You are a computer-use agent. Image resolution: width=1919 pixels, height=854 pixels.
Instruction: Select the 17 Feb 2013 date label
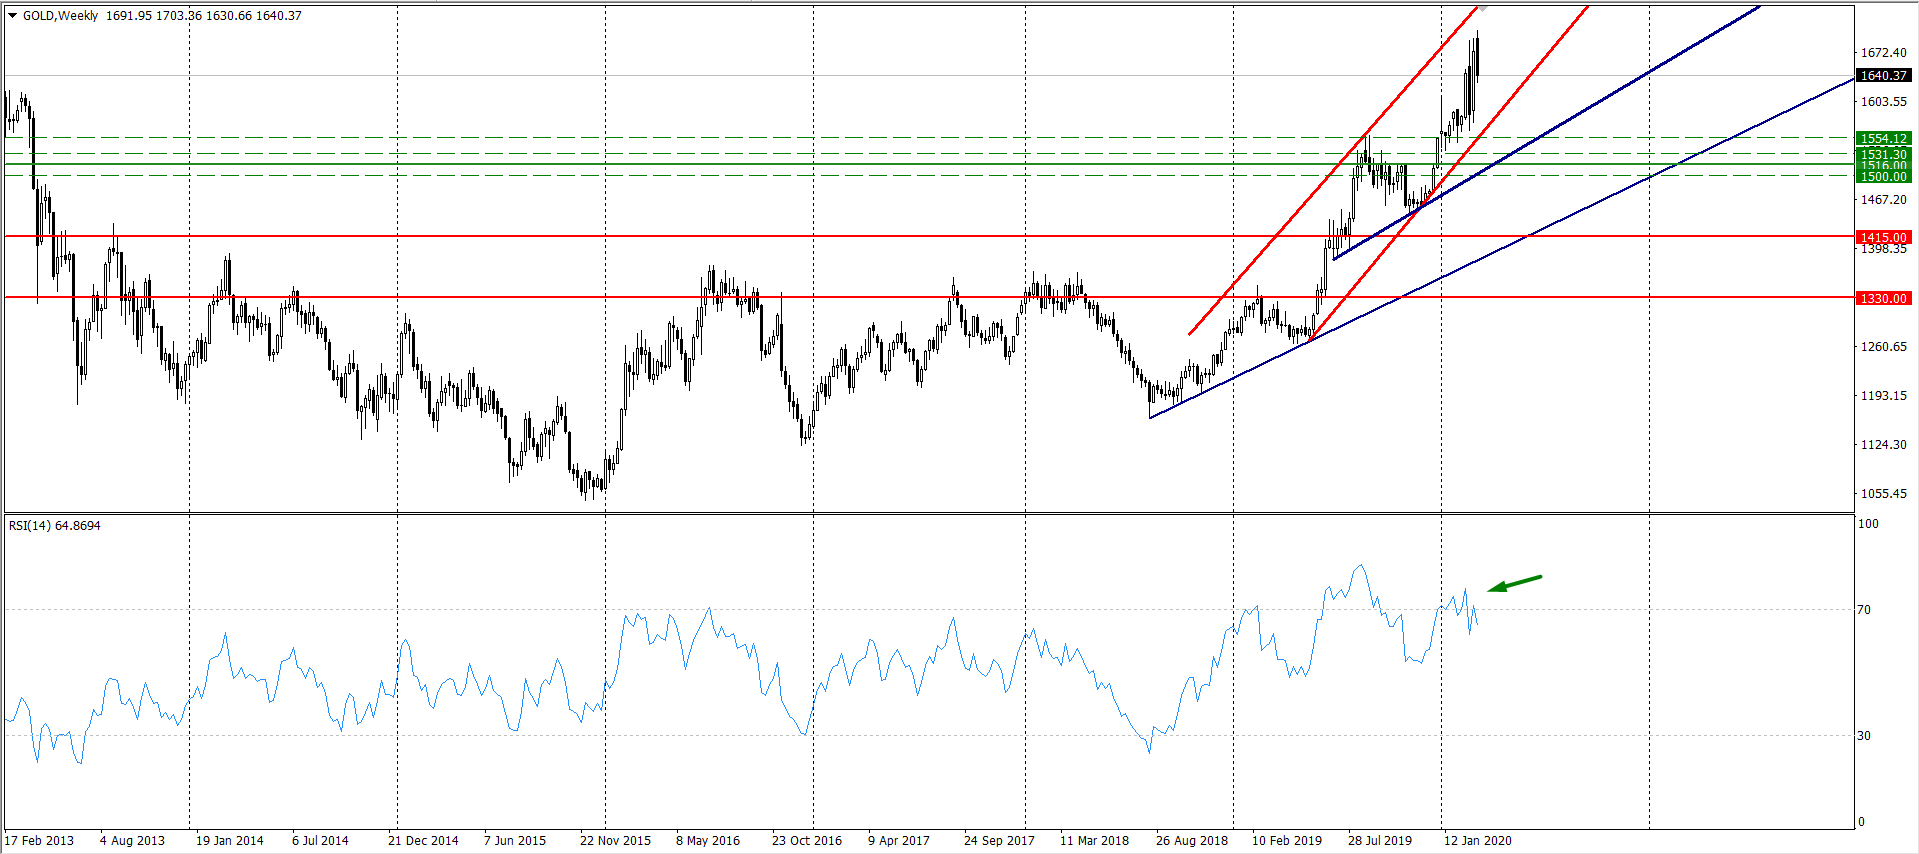(x=40, y=841)
